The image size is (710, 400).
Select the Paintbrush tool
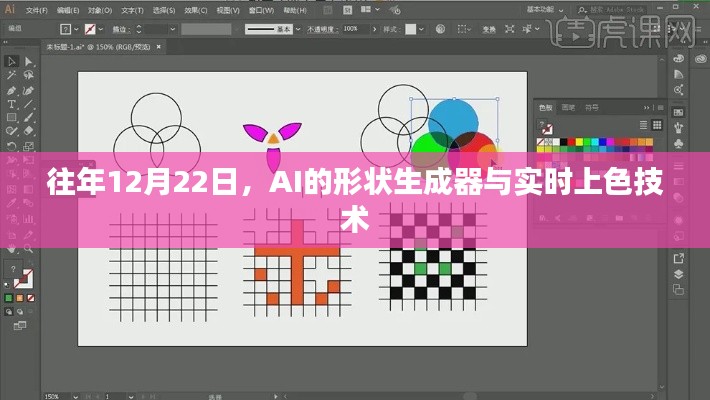[28, 118]
